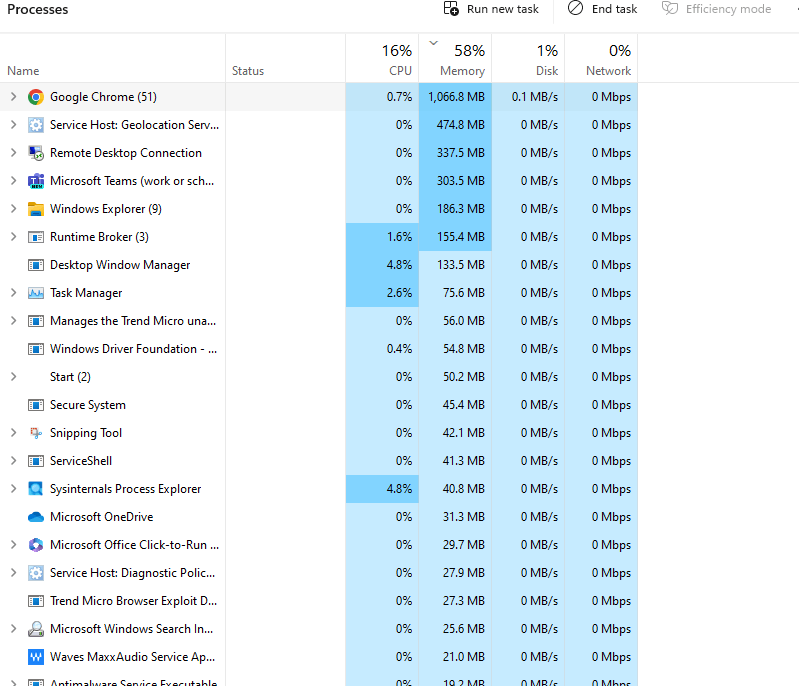The width and height of the screenshot is (799, 686).
Task: Click the 2.6% CPU value for Task Manager
Action: click(x=400, y=293)
